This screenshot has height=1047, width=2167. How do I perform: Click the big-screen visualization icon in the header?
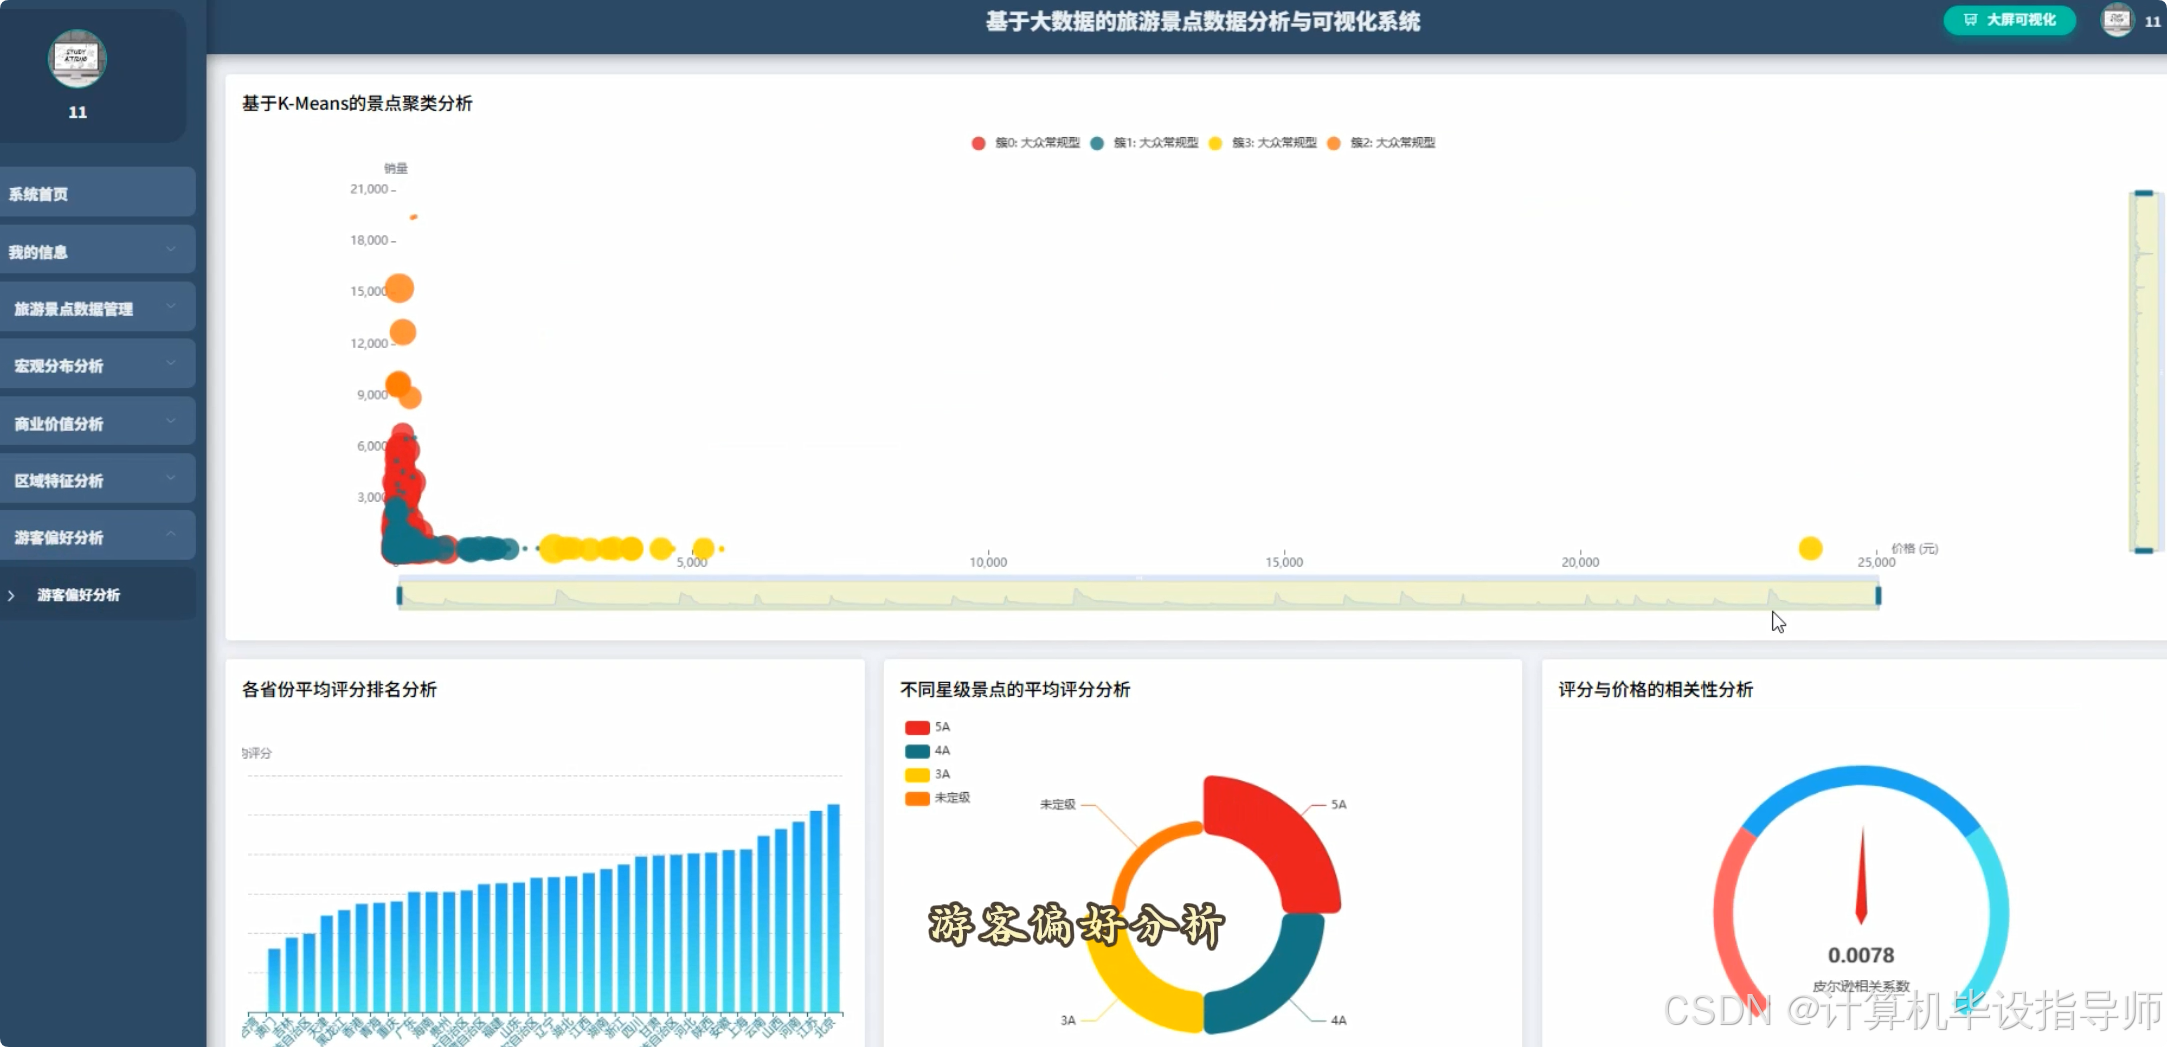pyautogui.click(x=1970, y=20)
